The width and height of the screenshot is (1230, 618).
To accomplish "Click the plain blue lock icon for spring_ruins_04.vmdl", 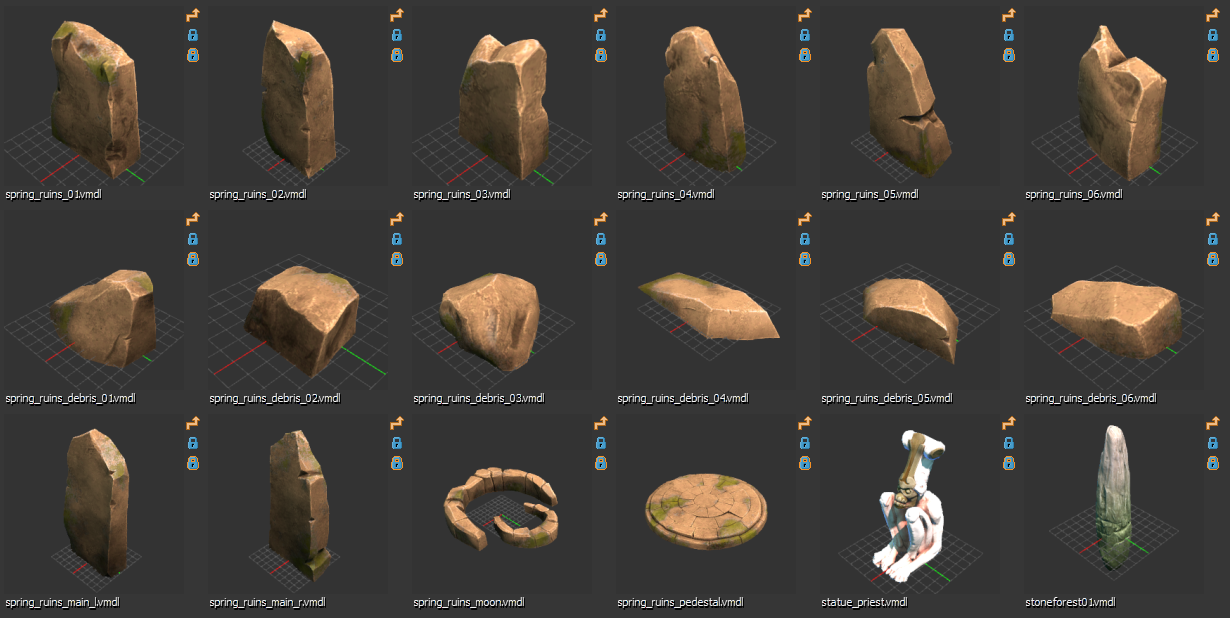I will [x=805, y=35].
